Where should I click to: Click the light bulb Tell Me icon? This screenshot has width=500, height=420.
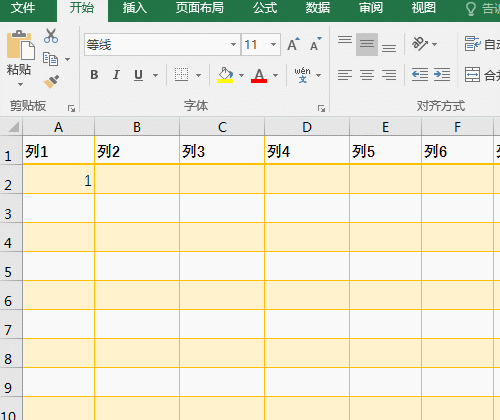pyautogui.click(x=471, y=9)
